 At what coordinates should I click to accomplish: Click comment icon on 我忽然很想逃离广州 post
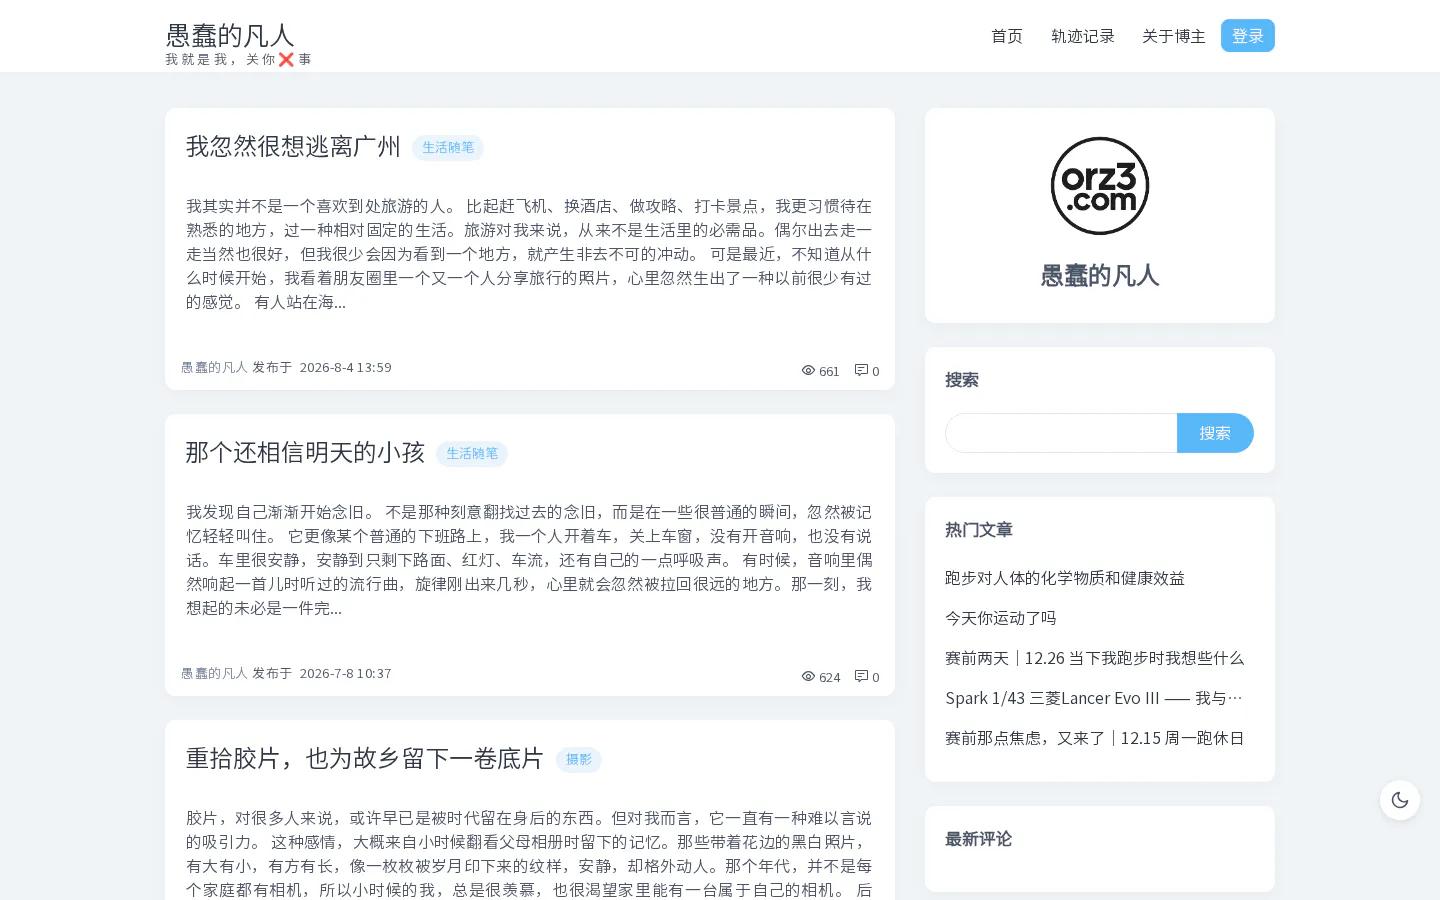click(x=861, y=371)
